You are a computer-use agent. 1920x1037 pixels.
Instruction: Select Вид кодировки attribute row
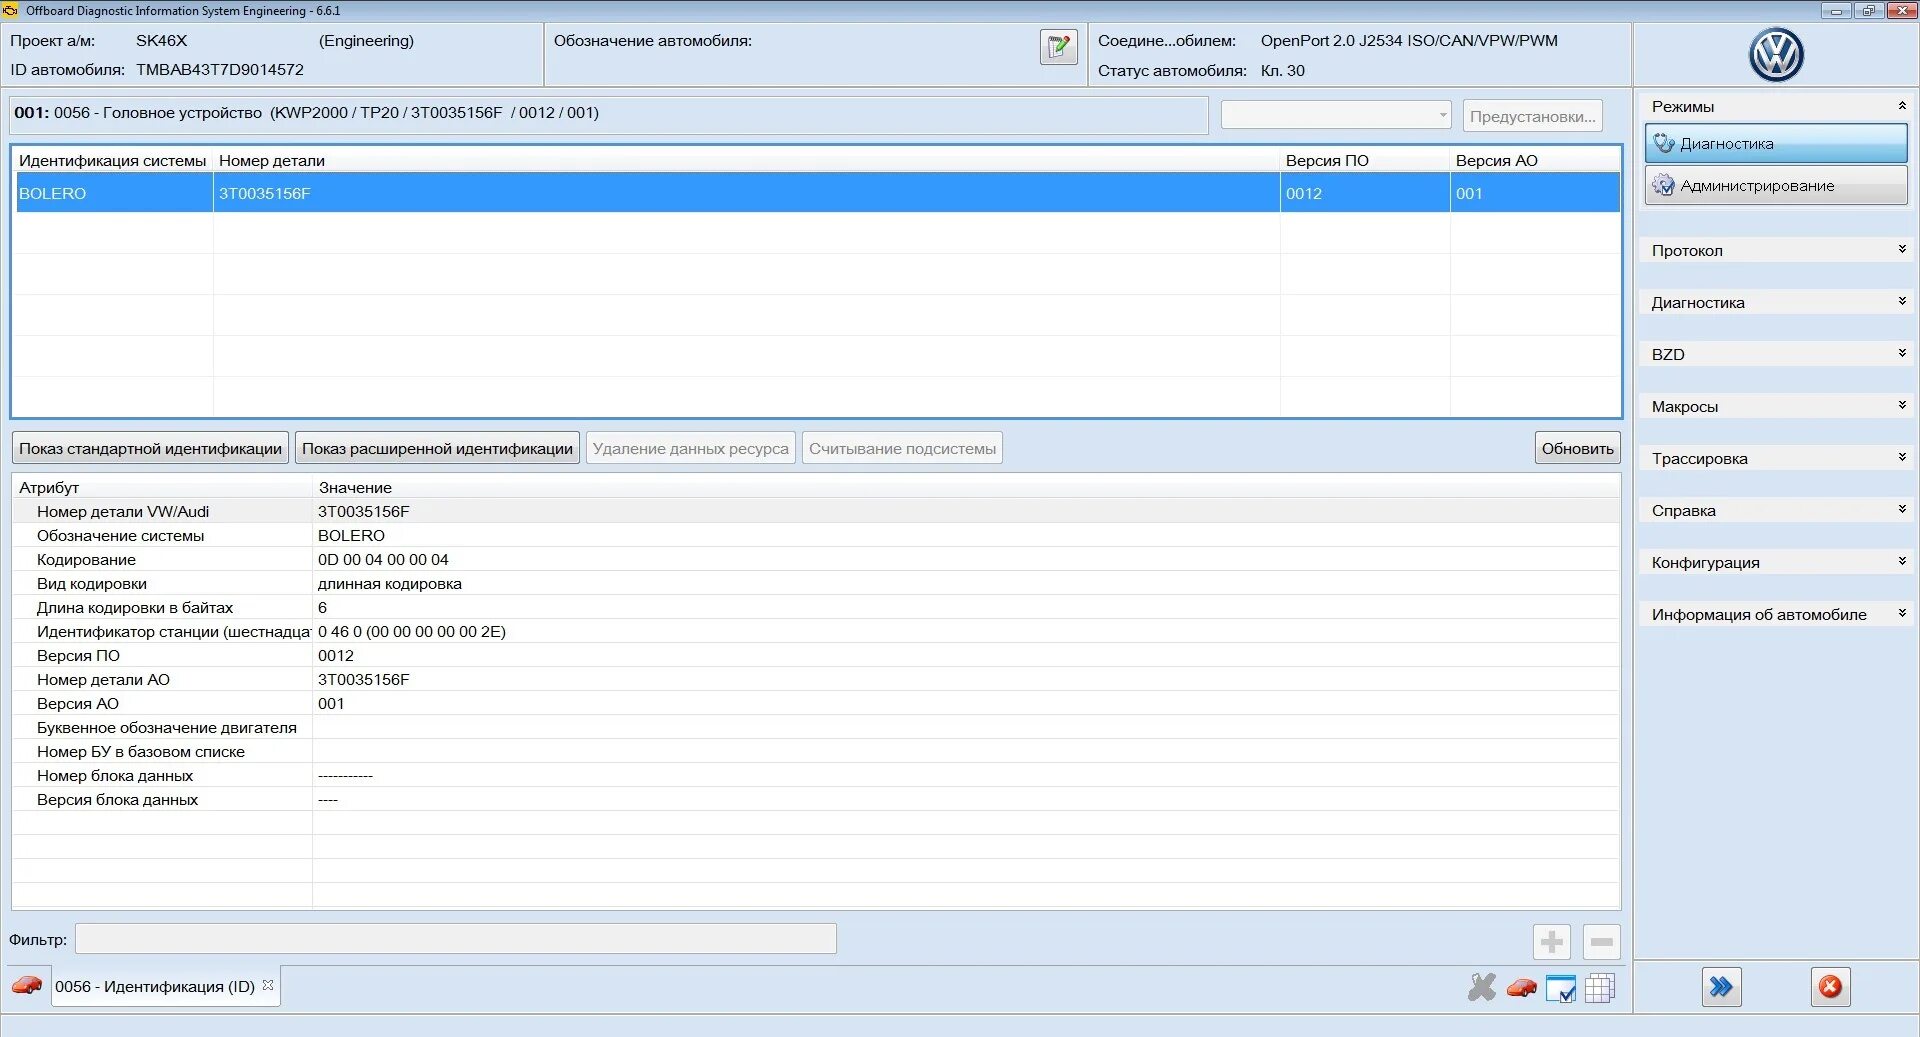816,583
